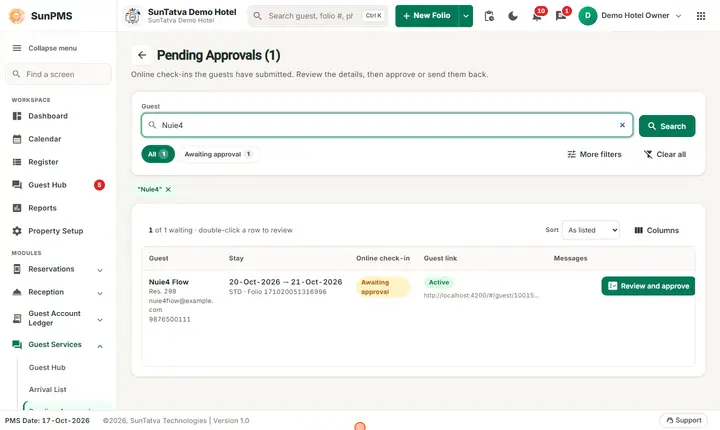Open the New Folio dropdown arrow

(x=466, y=16)
